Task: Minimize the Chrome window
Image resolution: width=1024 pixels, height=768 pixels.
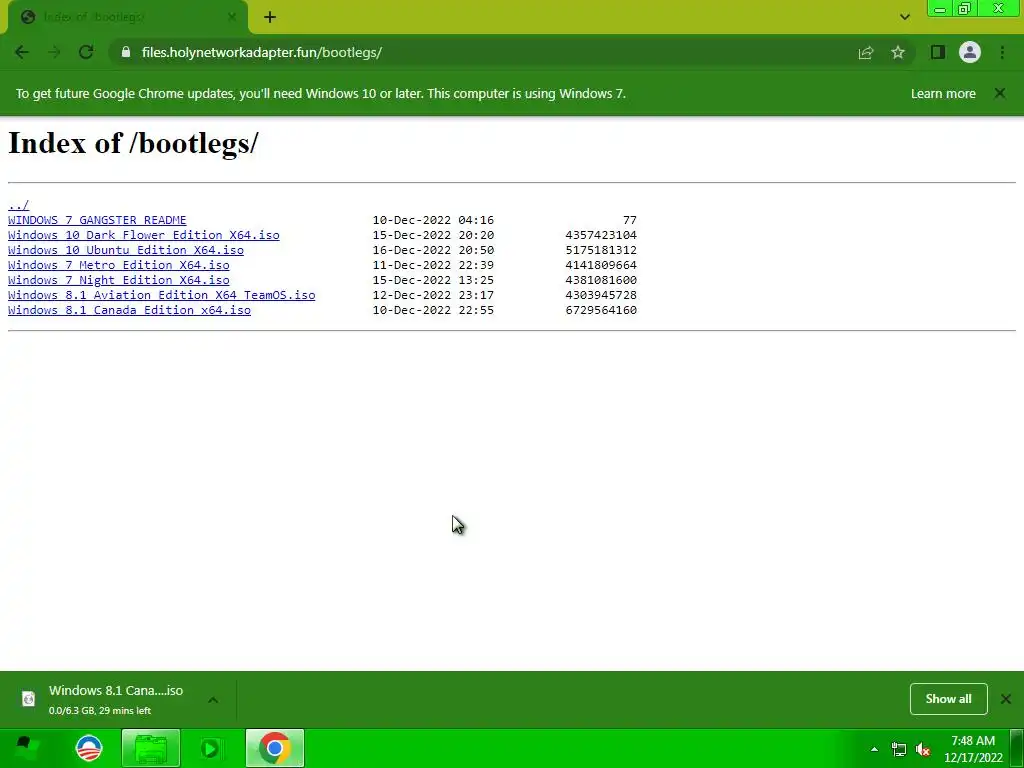Action: point(940,9)
